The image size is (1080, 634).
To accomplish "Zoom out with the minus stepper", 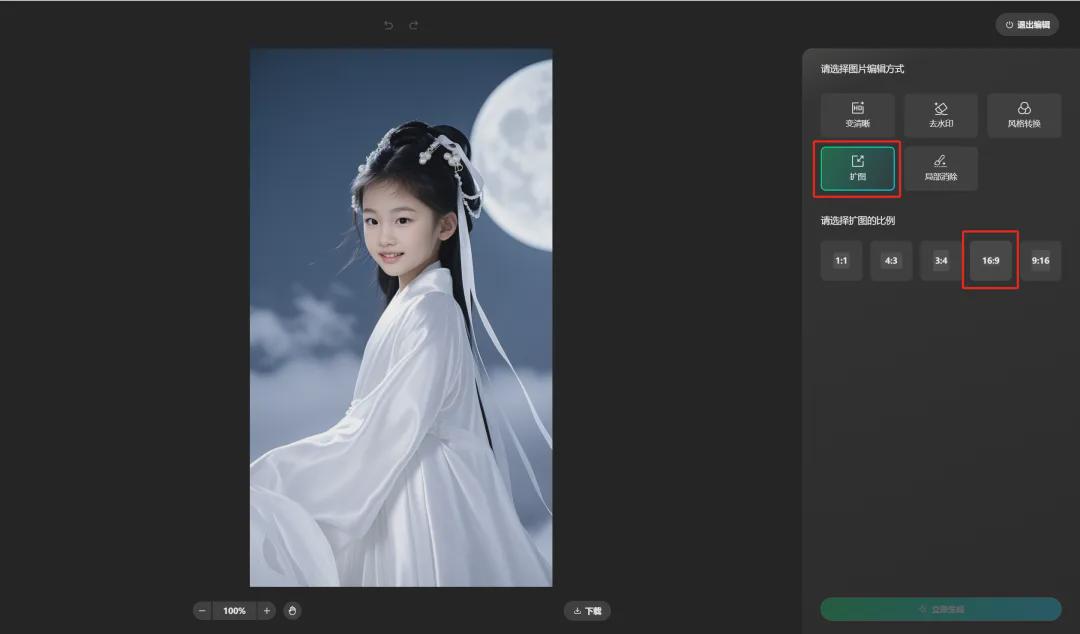I will pyautogui.click(x=202, y=610).
